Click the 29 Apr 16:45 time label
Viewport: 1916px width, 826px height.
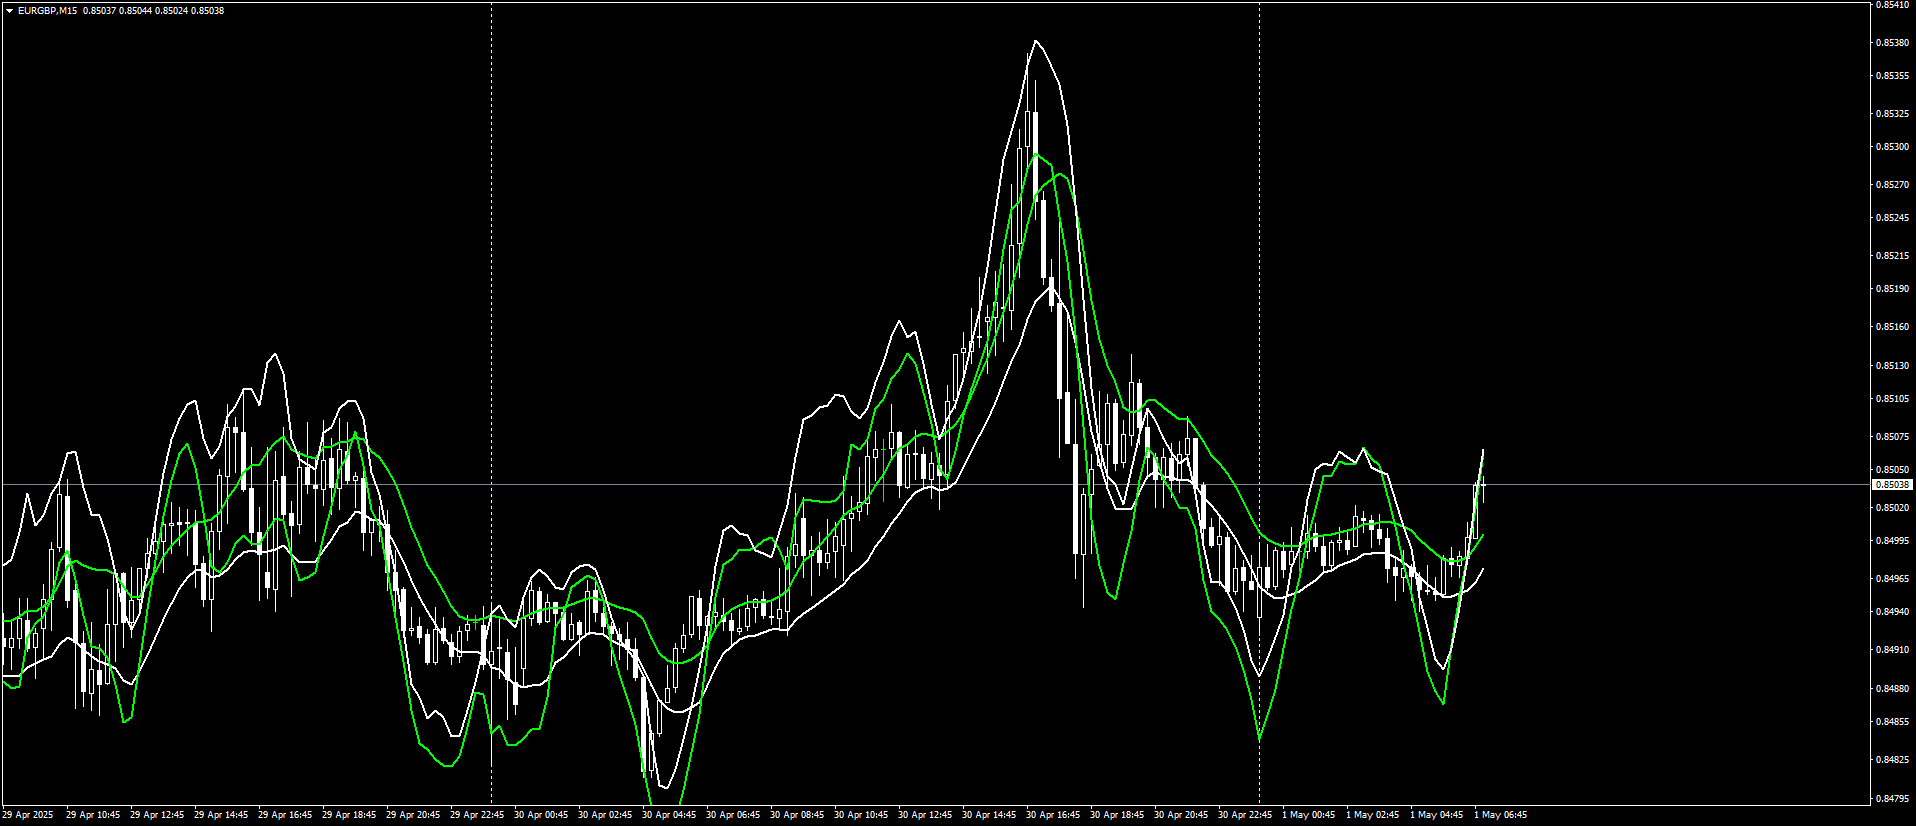(285, 815)
